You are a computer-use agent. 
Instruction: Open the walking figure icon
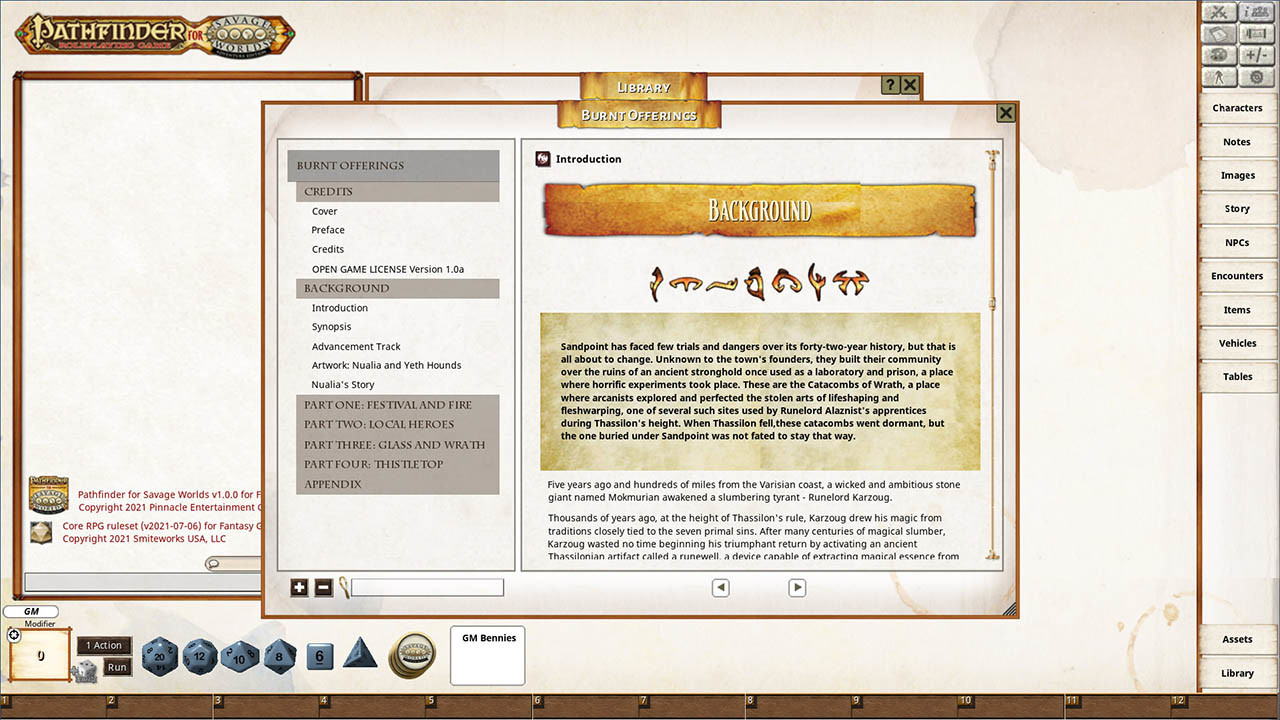[1219, 78]
